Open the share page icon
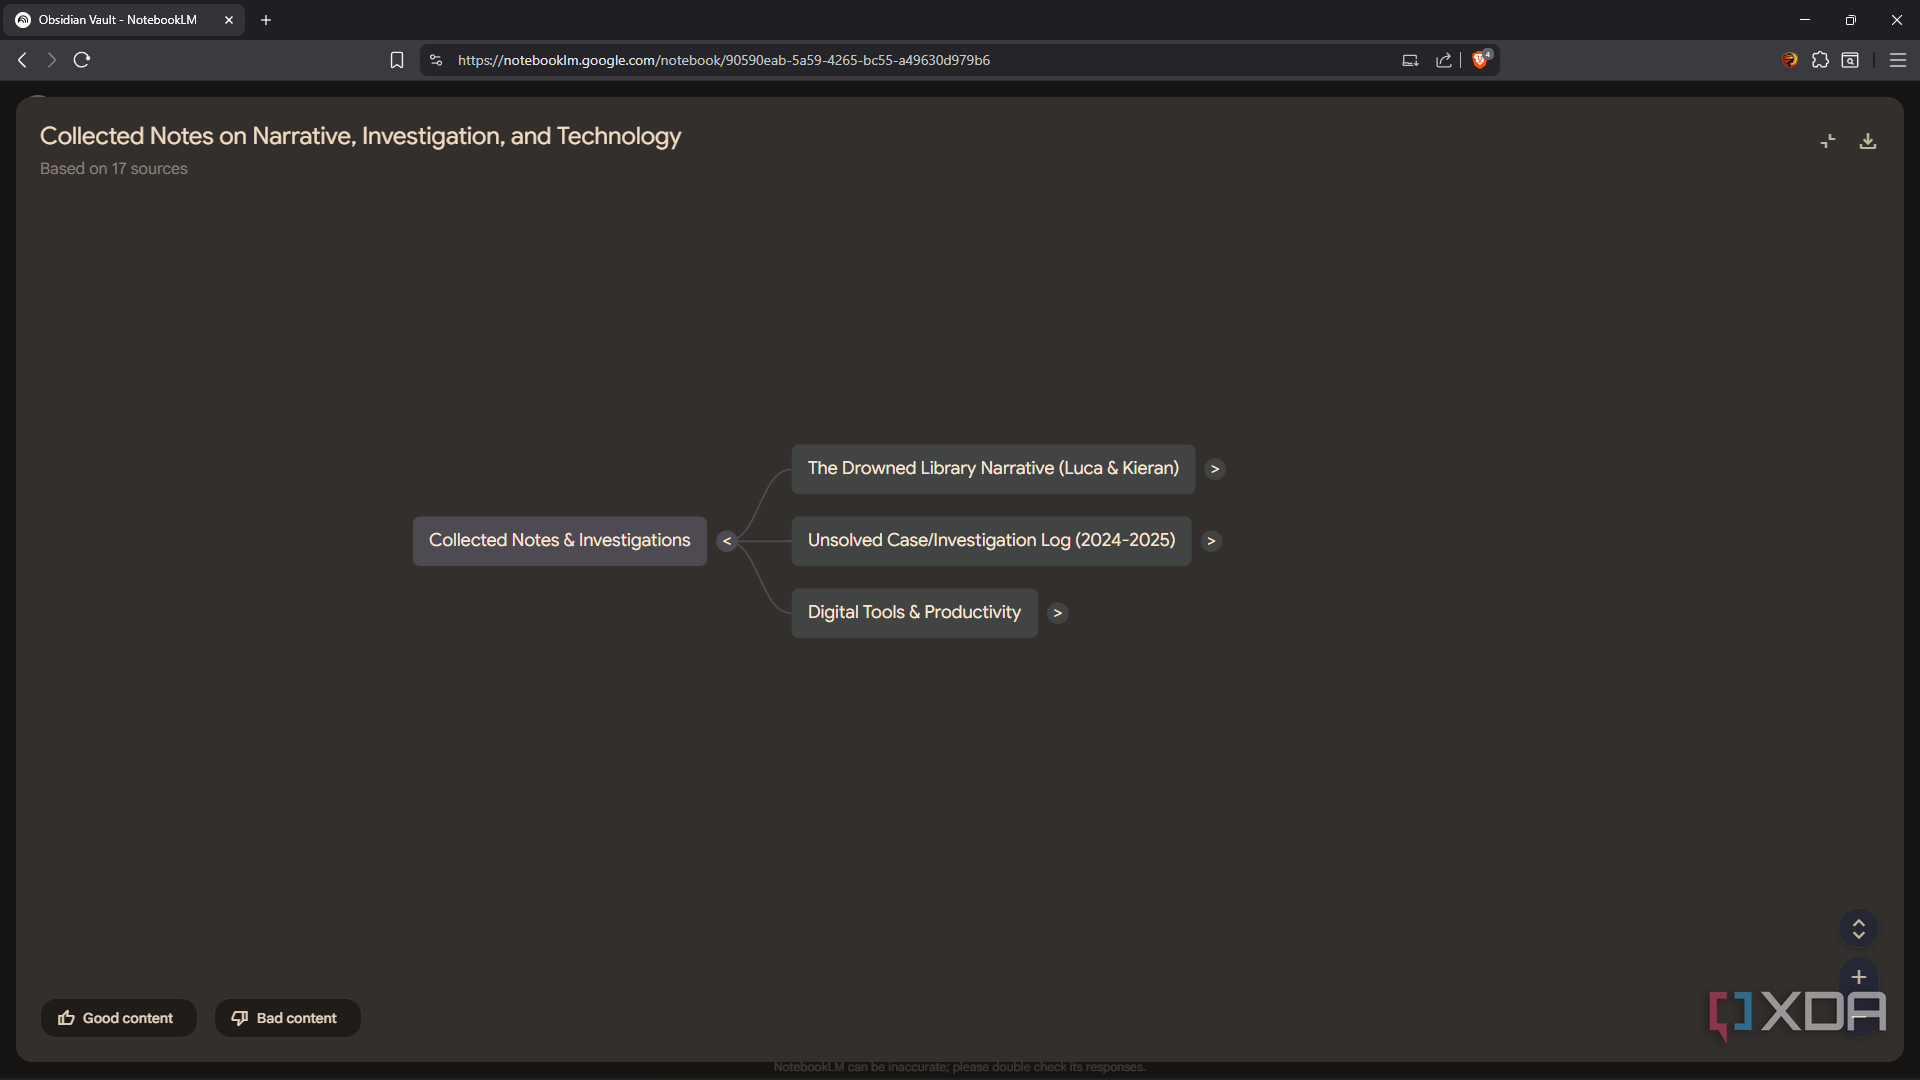 [1444, 60]
